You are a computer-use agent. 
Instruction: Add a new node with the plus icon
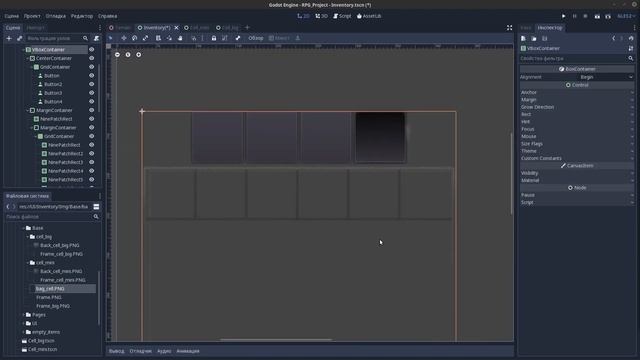pos(9,38)
